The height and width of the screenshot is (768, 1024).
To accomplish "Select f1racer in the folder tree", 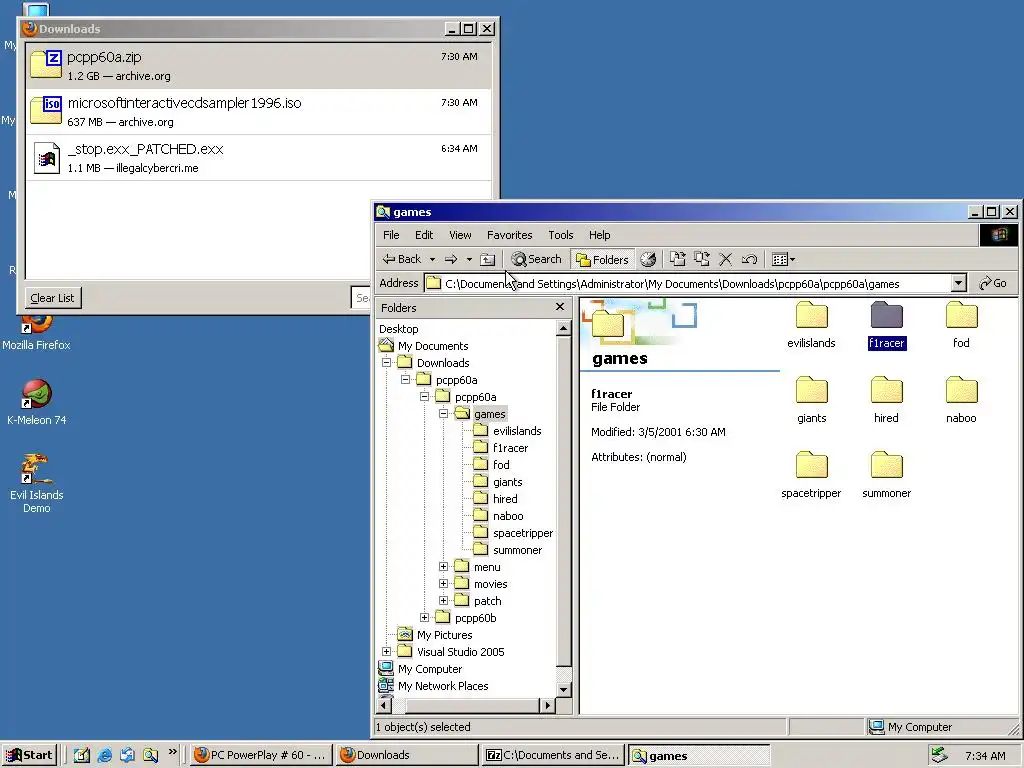I will 510,448.
